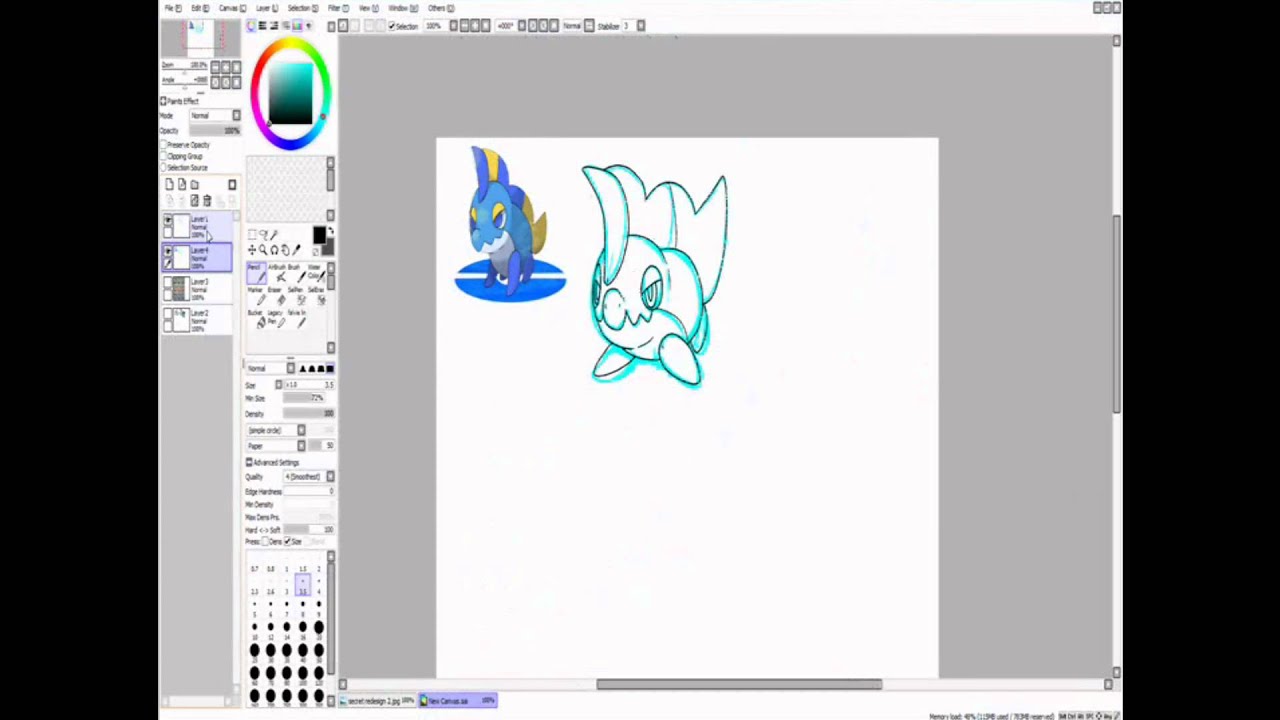Screen dimensions: 1280x720
Task: Enable the Selection Source checkbox
Action: (x=163, y=167)
